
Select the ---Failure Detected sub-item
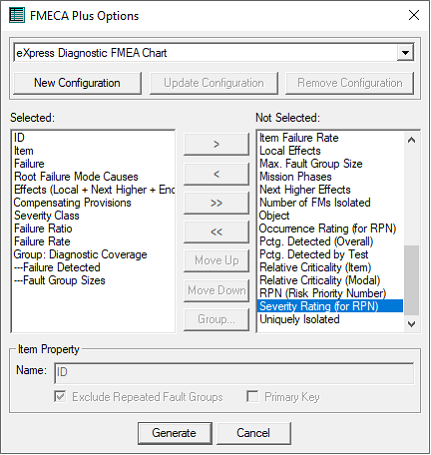[x=57, y=267]
